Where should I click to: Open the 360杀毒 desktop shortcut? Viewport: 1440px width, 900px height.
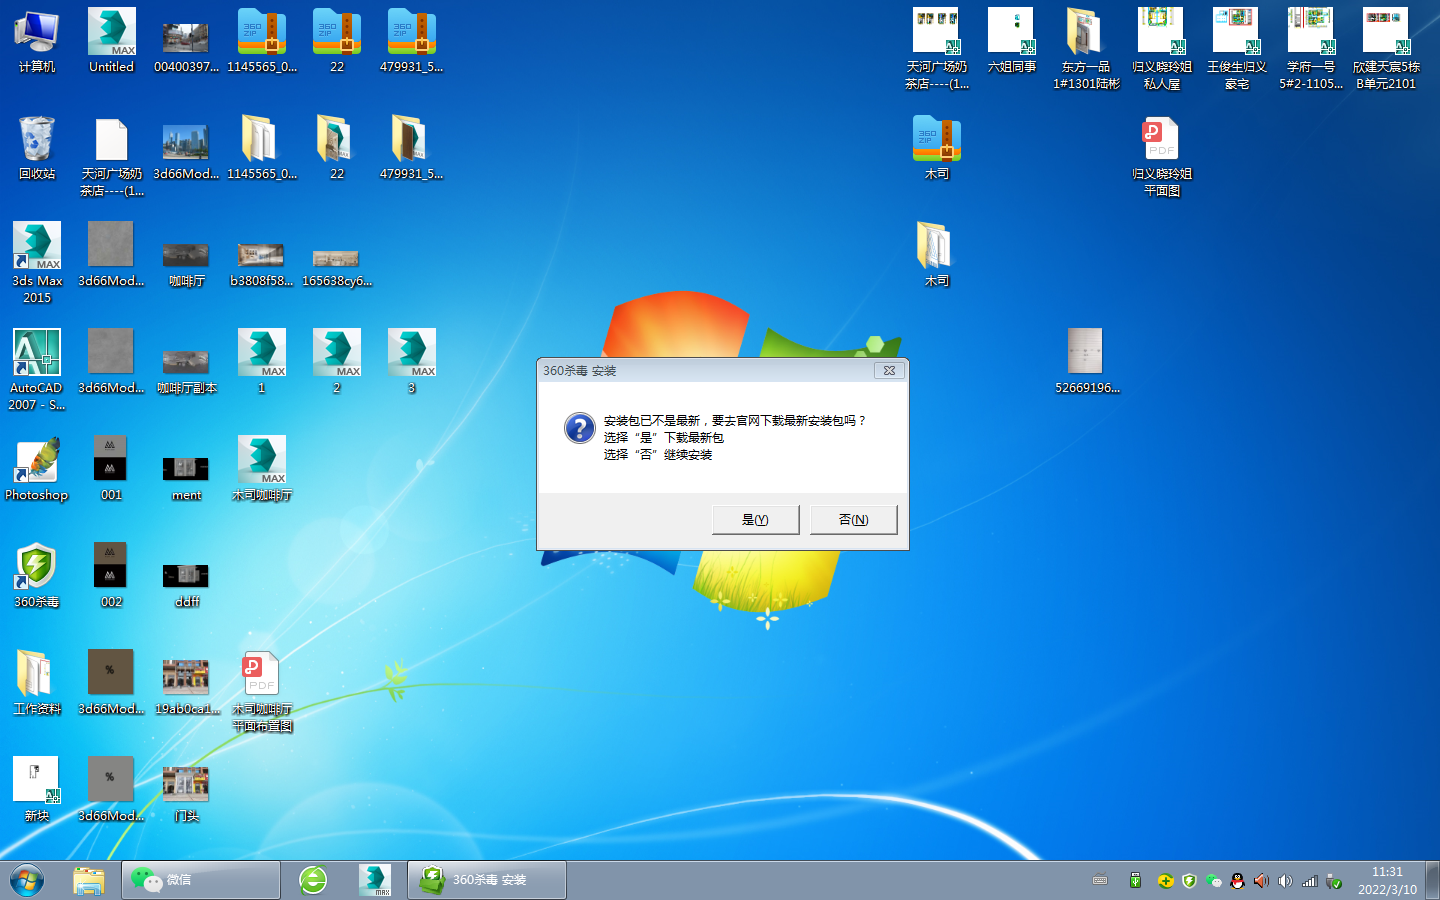(37, 567)
